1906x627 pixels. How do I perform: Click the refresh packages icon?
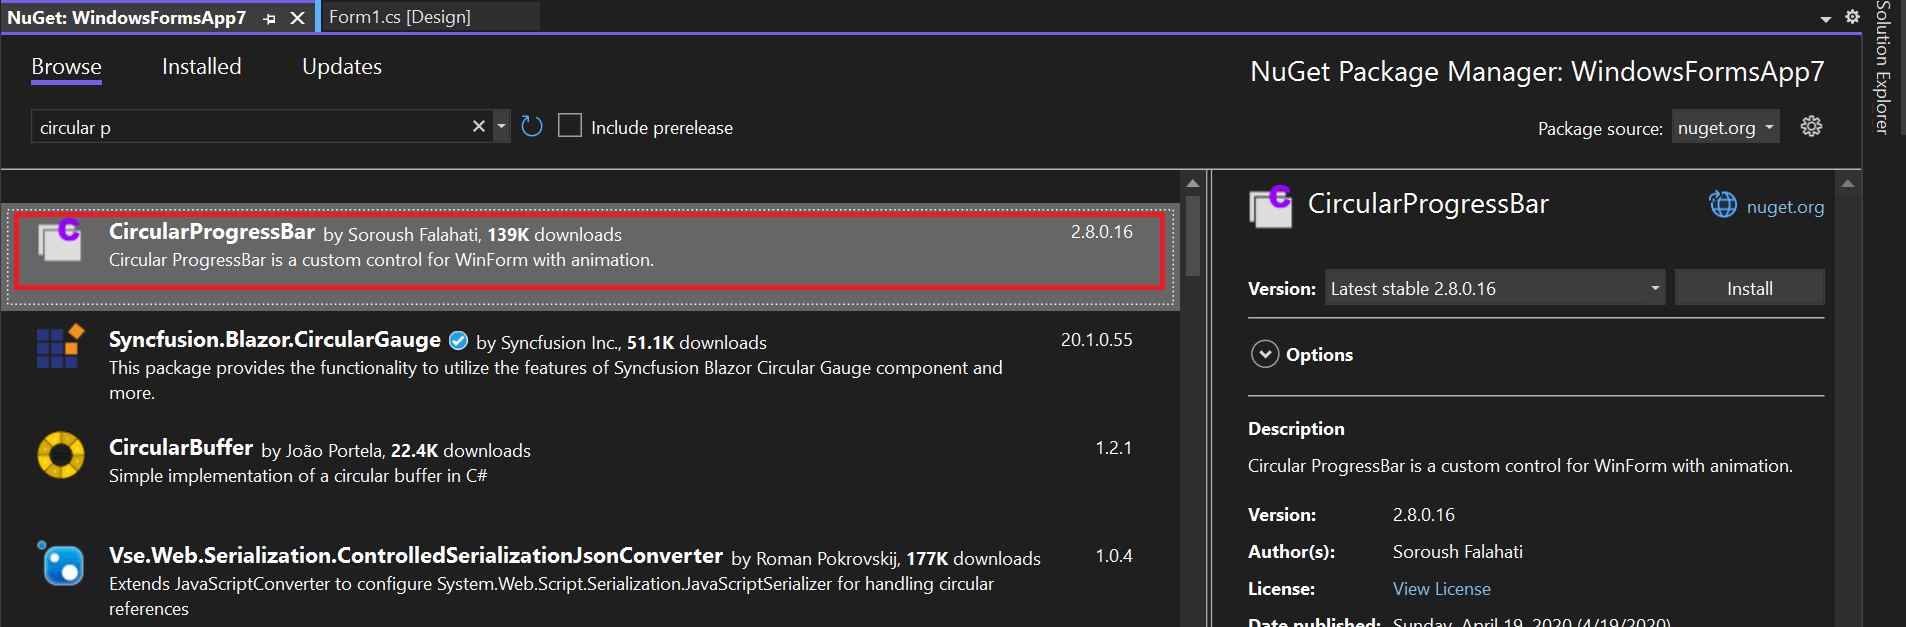tap(531, 126)
